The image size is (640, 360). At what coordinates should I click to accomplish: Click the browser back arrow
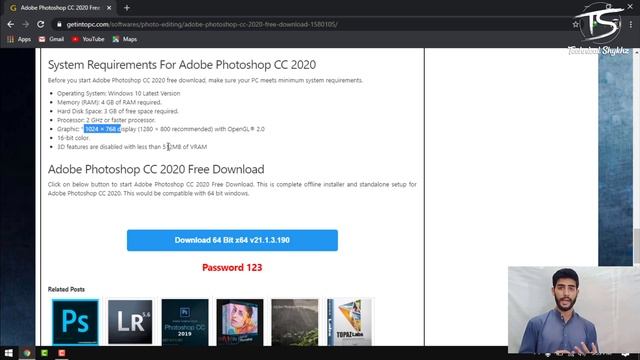[x=11, y=24]
